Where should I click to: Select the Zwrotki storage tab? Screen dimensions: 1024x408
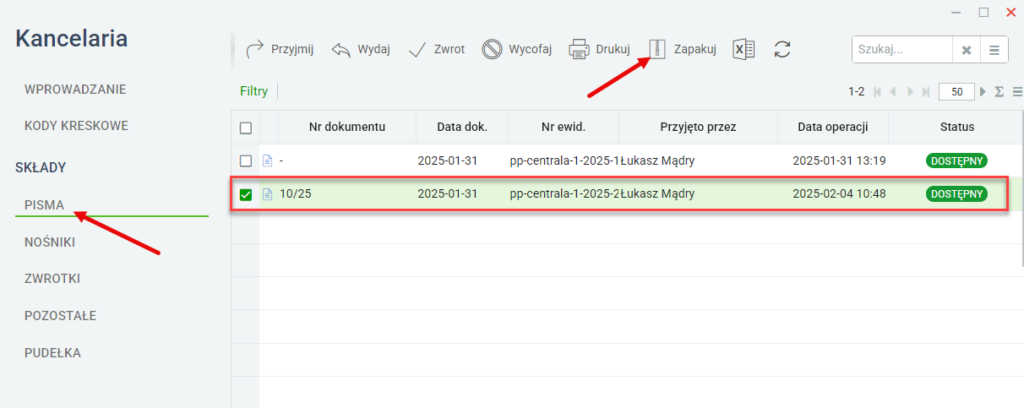[x=52, y=279]
